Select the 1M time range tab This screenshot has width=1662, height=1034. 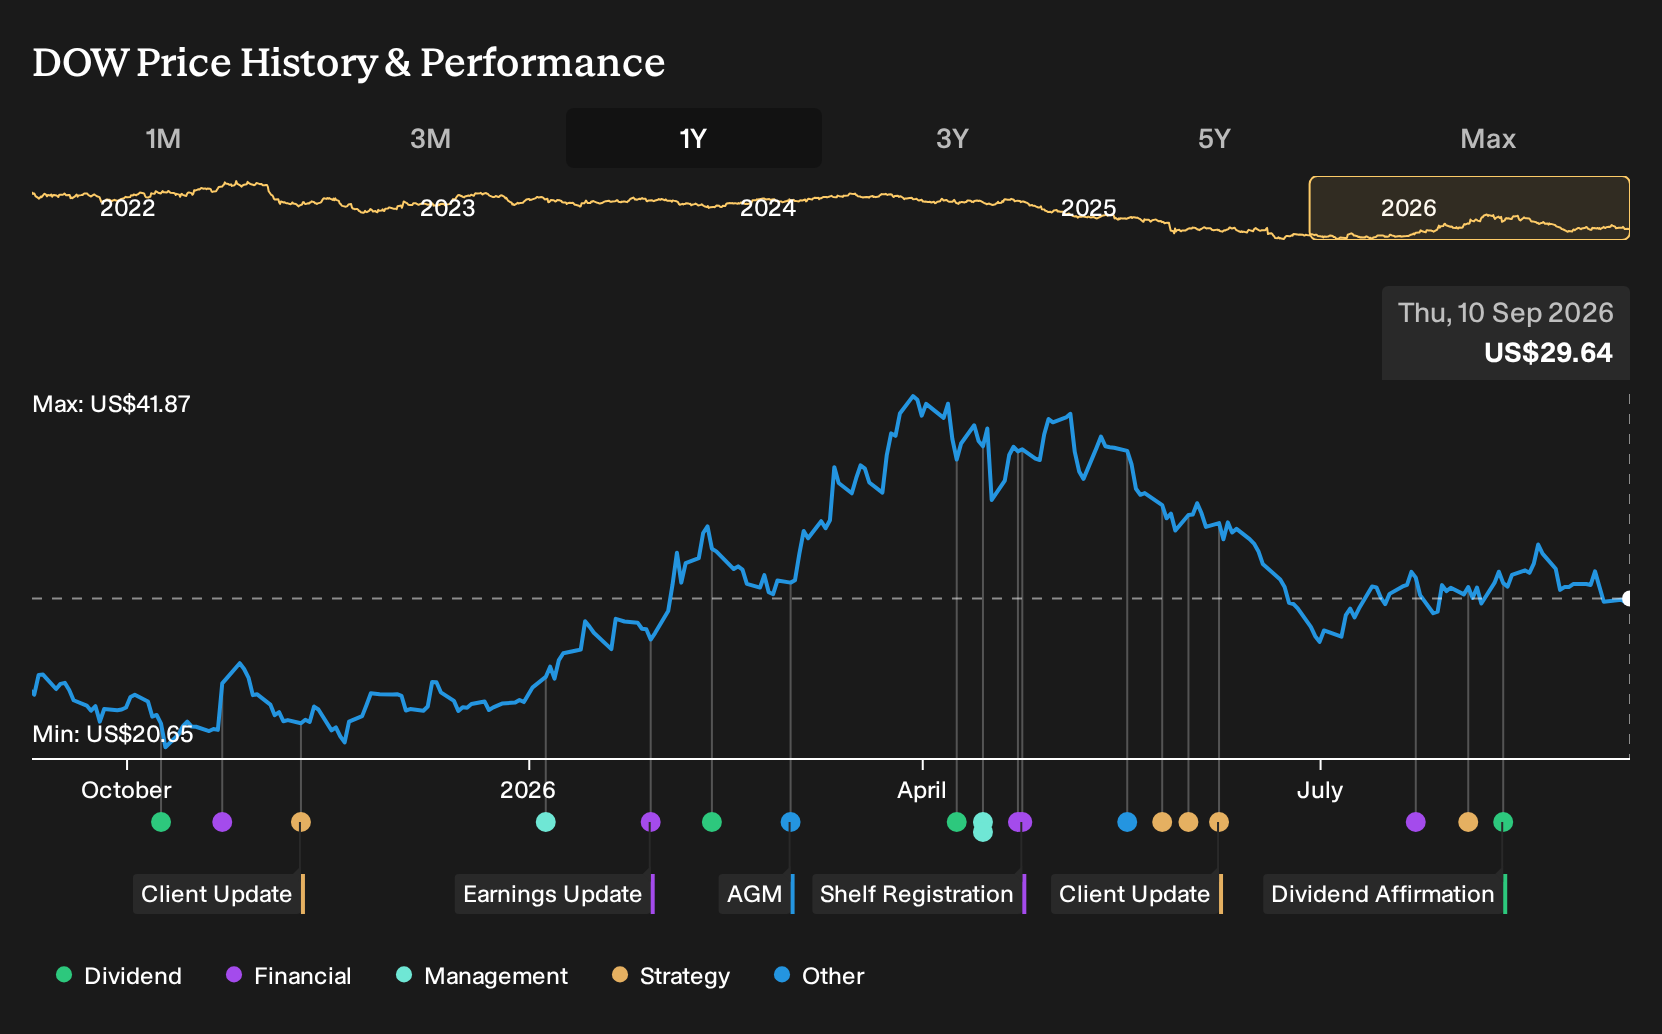pyautogui.click(x=163, y=138)
